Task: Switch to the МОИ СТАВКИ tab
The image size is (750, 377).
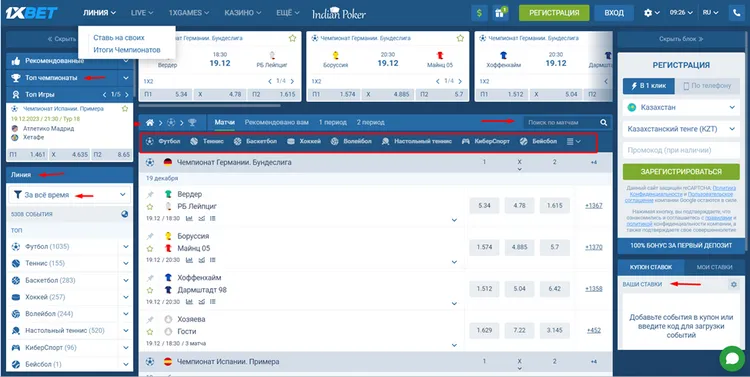Action: point(715,267)
